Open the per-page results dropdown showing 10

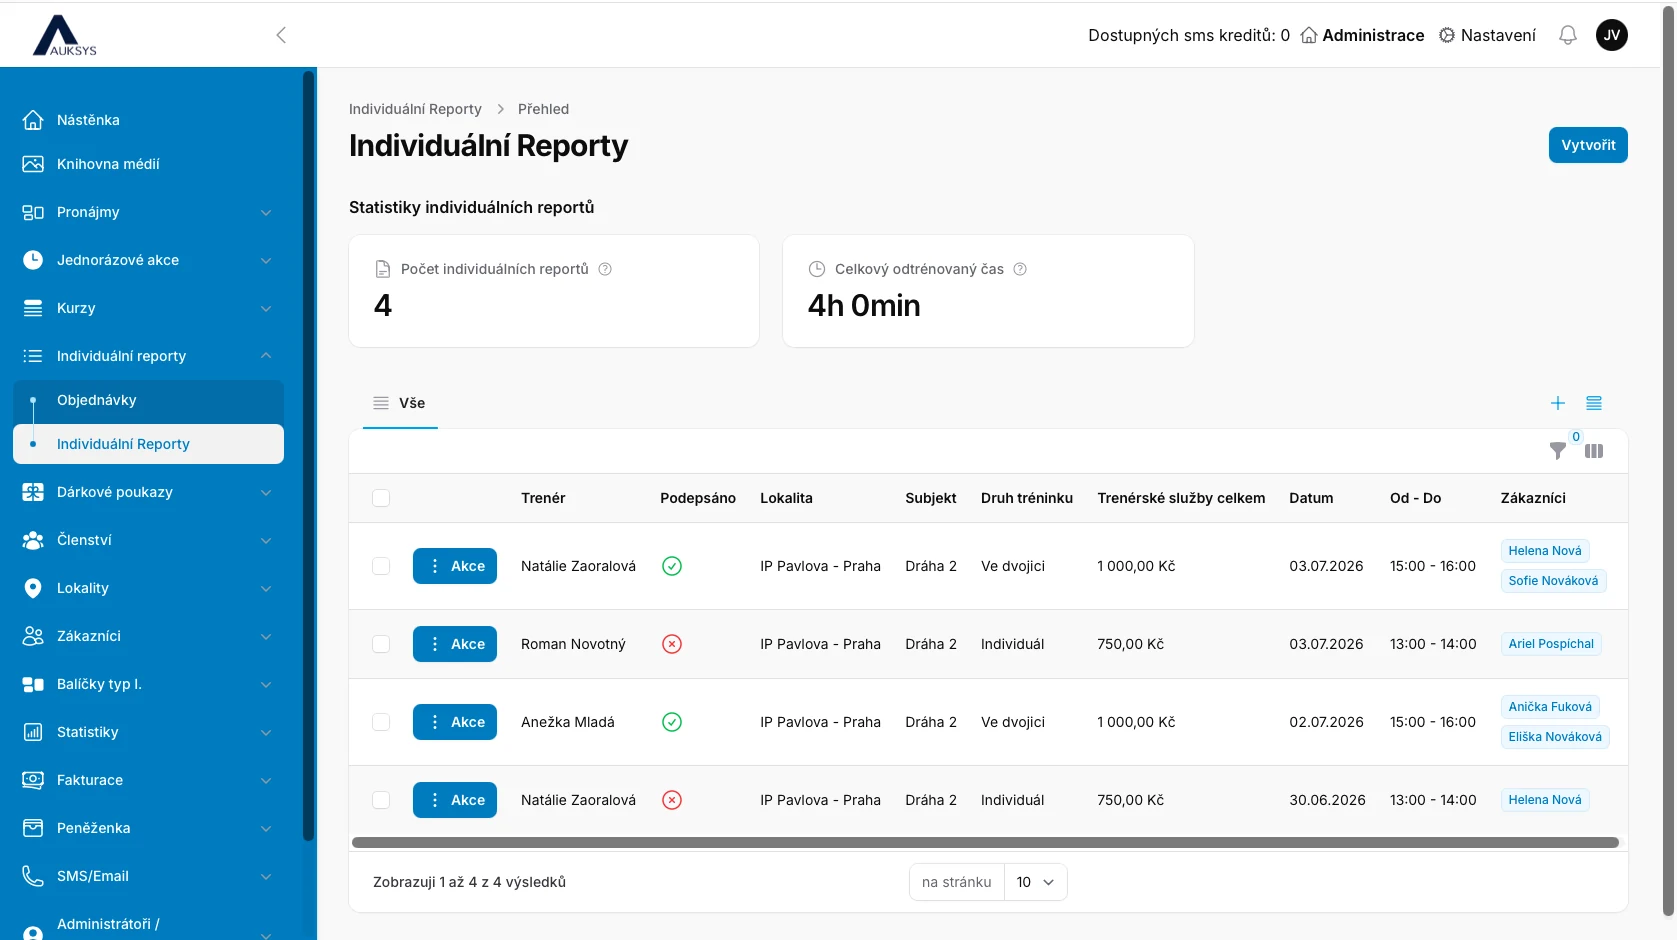(x=1035, y=882)
